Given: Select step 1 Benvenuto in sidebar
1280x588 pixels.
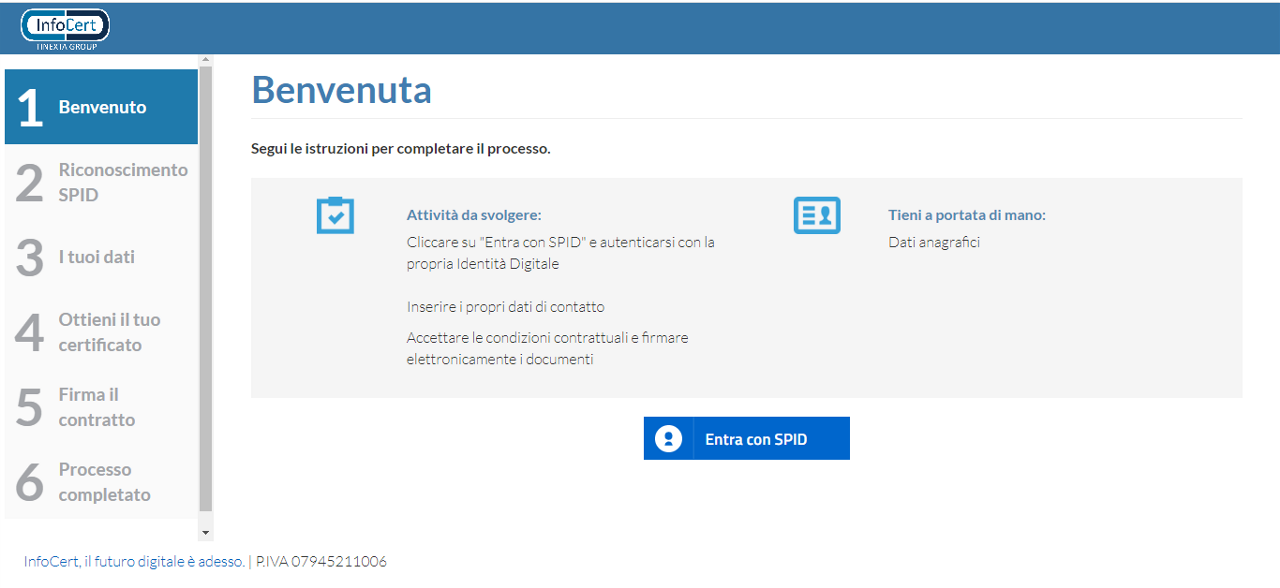Looking at the screenshot, I should point(101,107).
